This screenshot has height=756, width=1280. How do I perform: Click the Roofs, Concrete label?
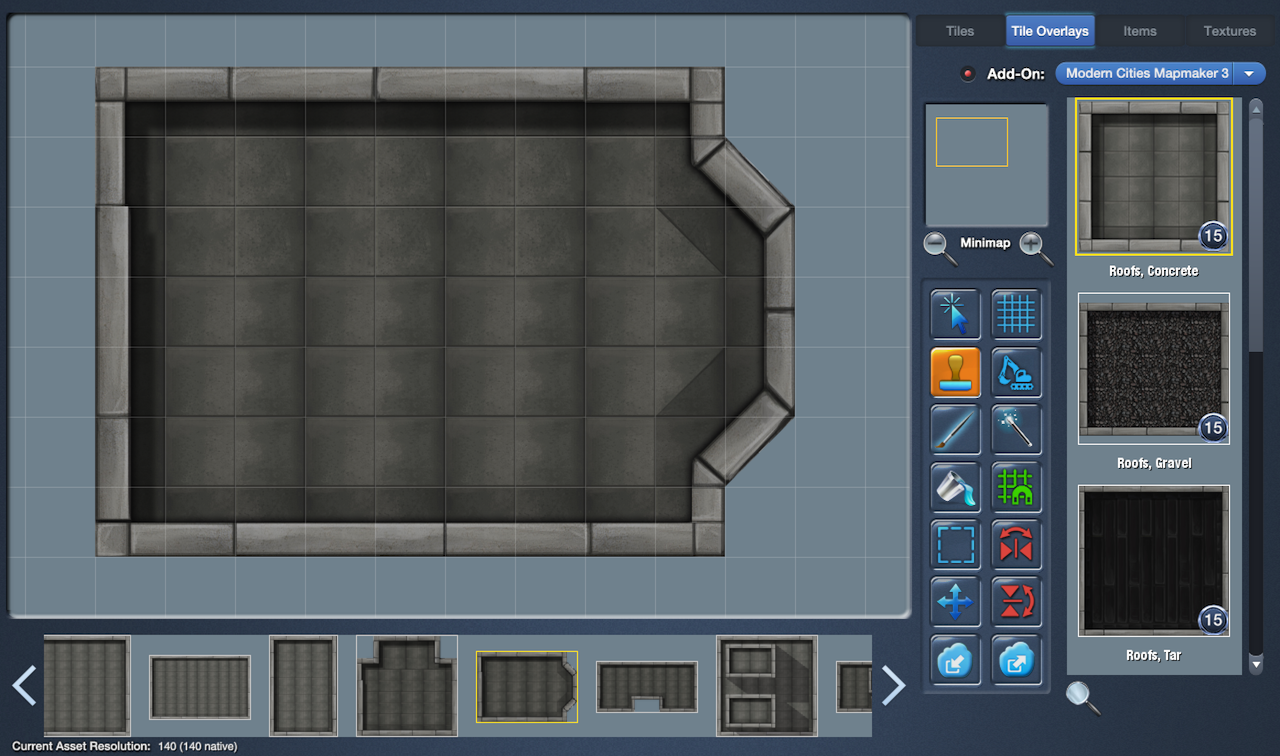pos(1154,271)
